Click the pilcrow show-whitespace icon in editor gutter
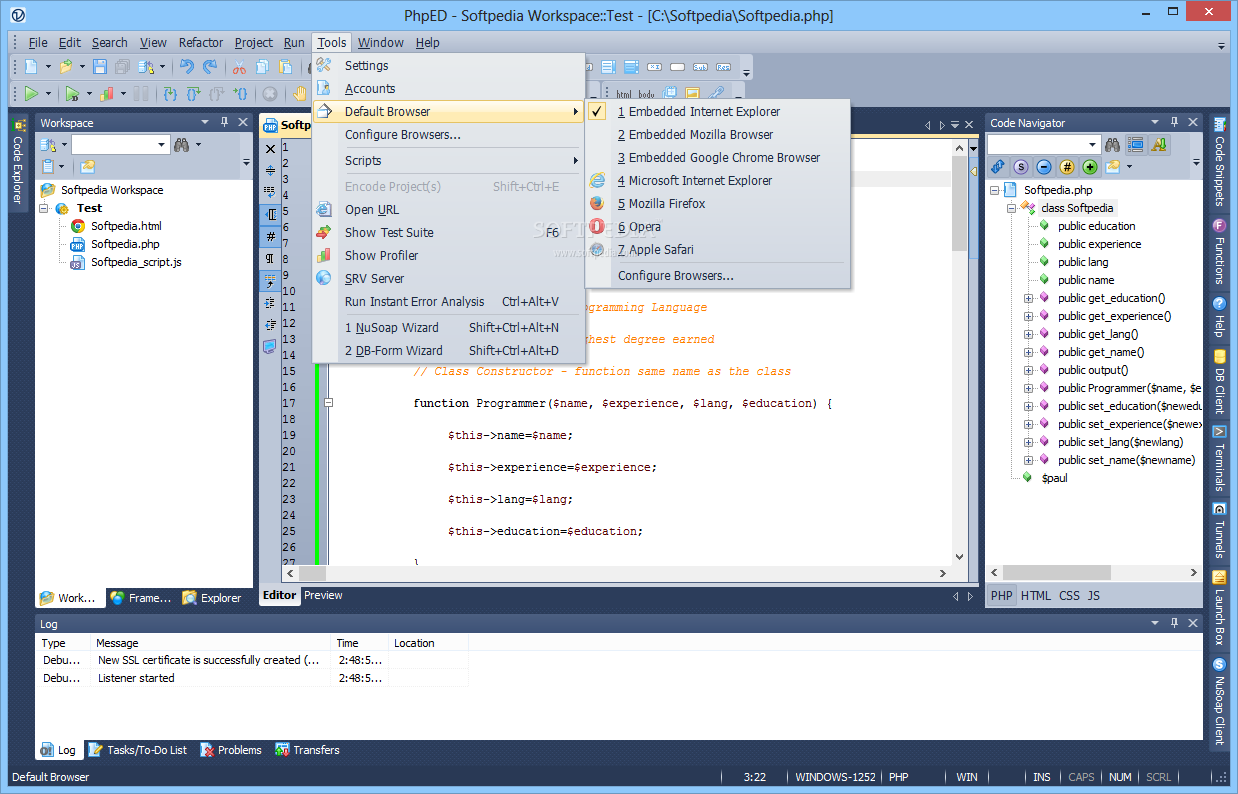 point(270,258)
